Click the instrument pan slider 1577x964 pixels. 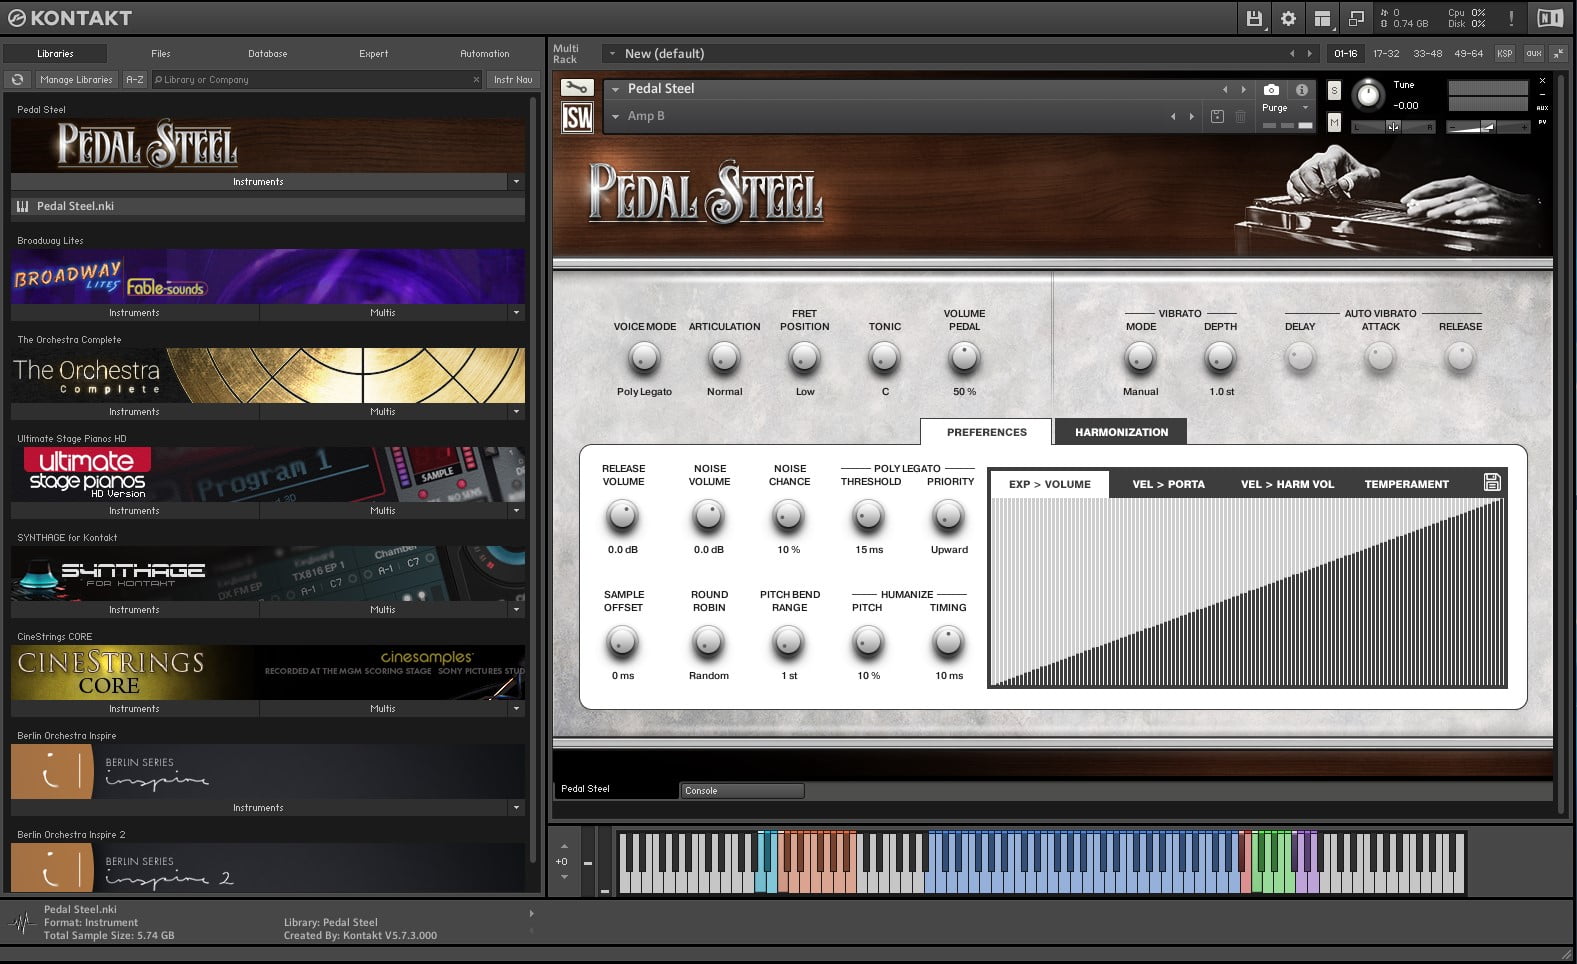[1393, 127]
